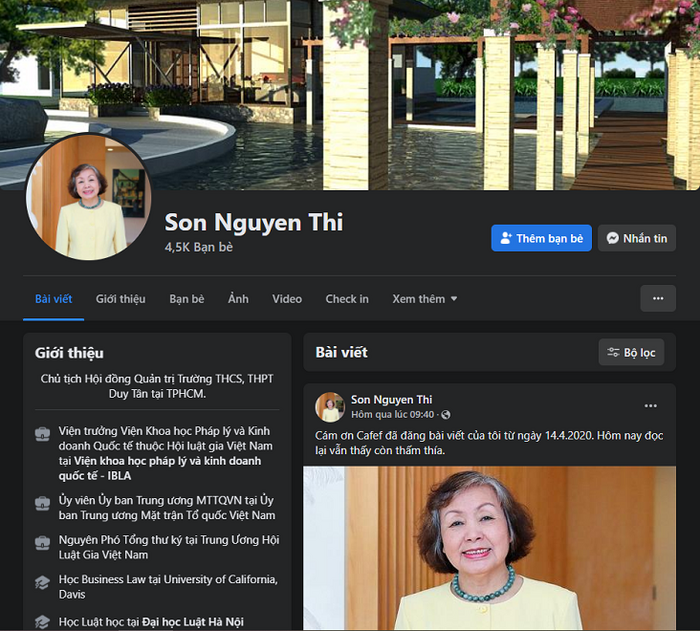This screenshot has height=631, width=700.
Task: Open the post options three-dots menu
Action: (x=650, y=406)
